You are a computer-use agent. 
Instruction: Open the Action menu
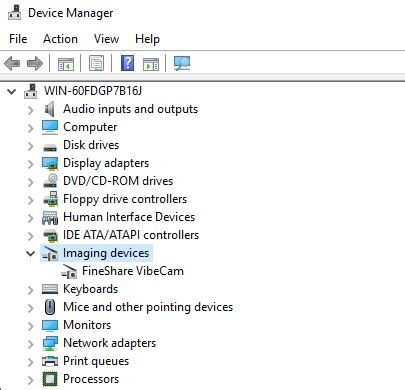pyautogui.click(x=60, y=39)
